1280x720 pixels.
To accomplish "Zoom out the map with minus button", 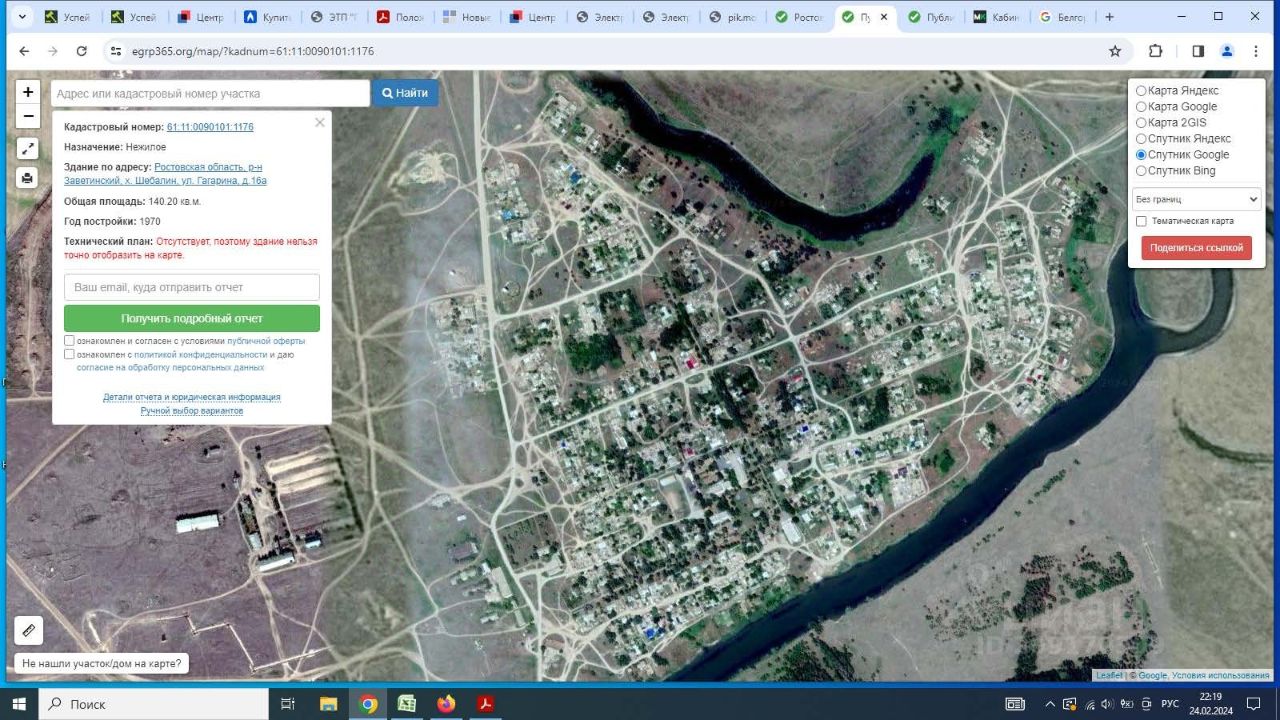I will point(28,116).
